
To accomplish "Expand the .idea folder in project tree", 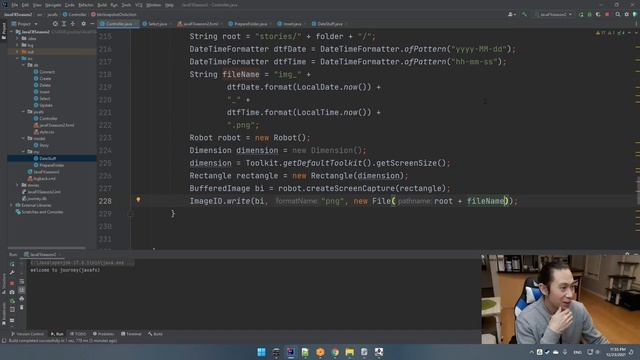I will [18, 38].
